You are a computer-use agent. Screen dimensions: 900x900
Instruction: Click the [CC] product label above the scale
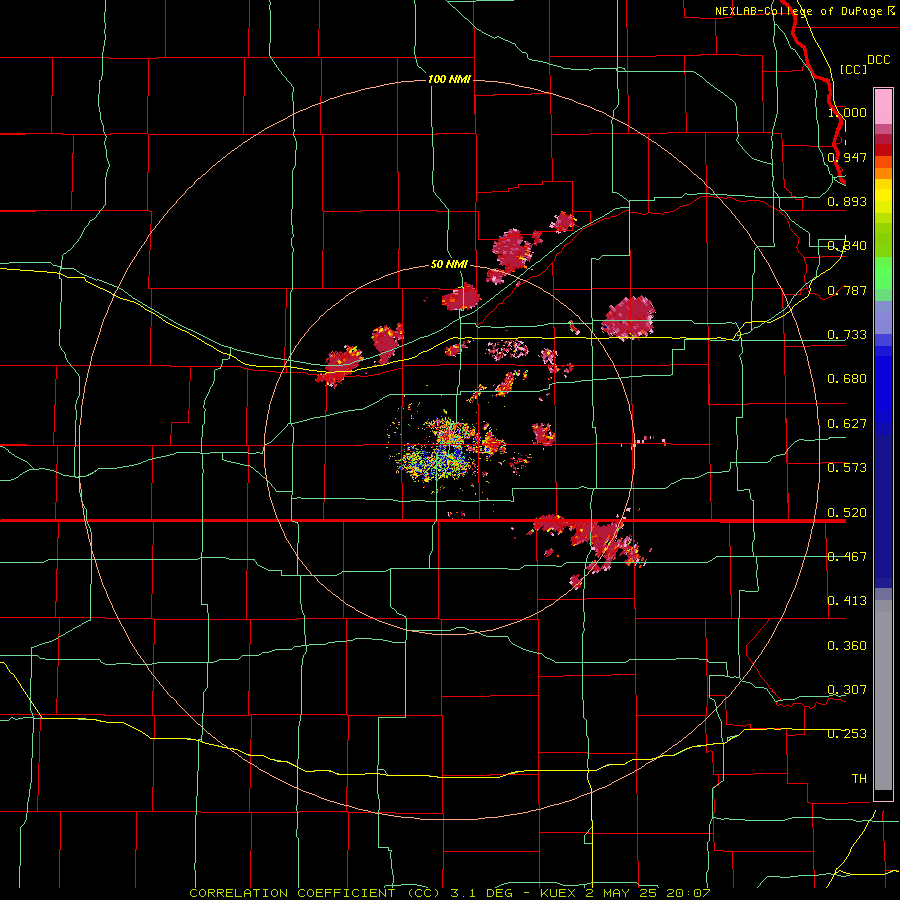coord(853,69)
